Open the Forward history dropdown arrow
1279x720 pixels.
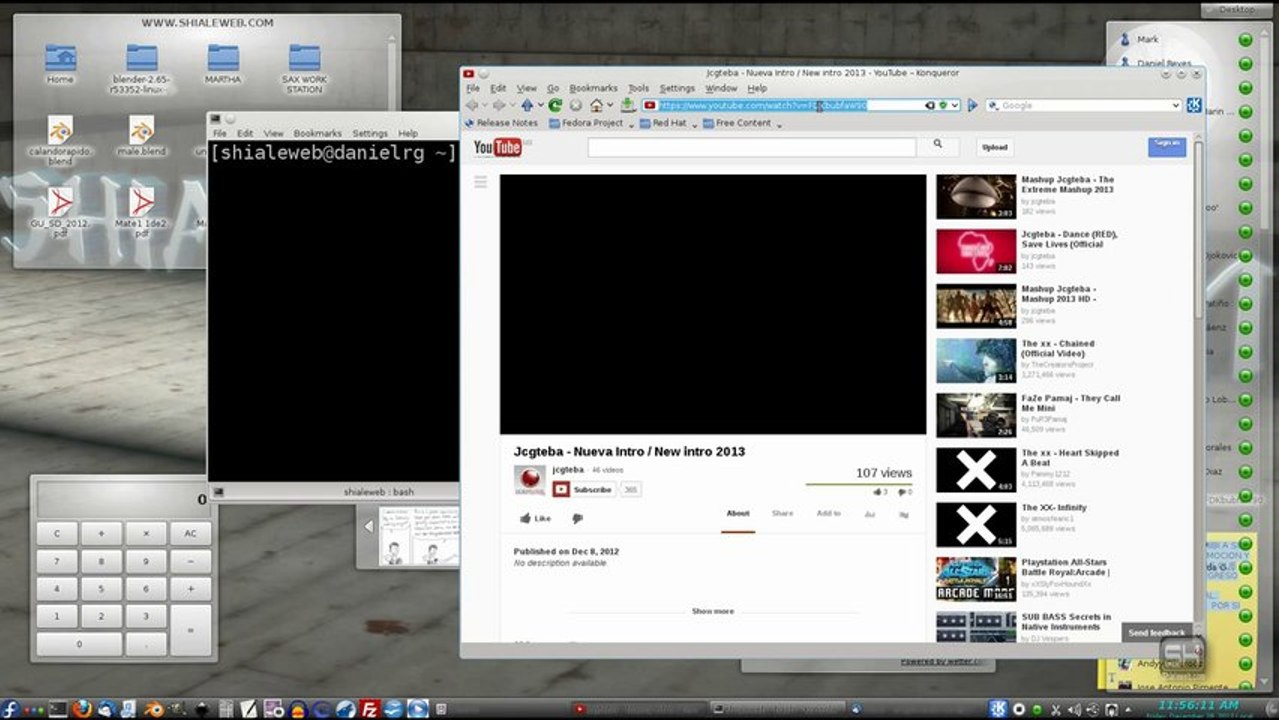pos(511,105)
